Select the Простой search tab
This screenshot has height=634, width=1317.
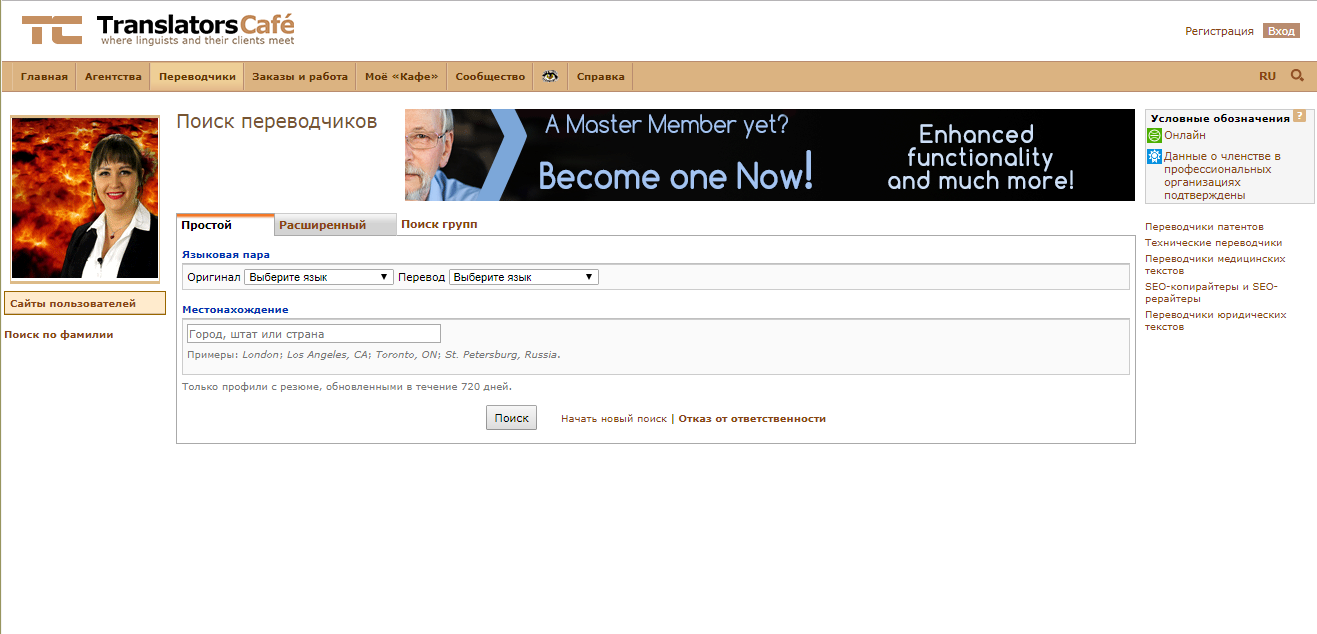tap(225, 225)
